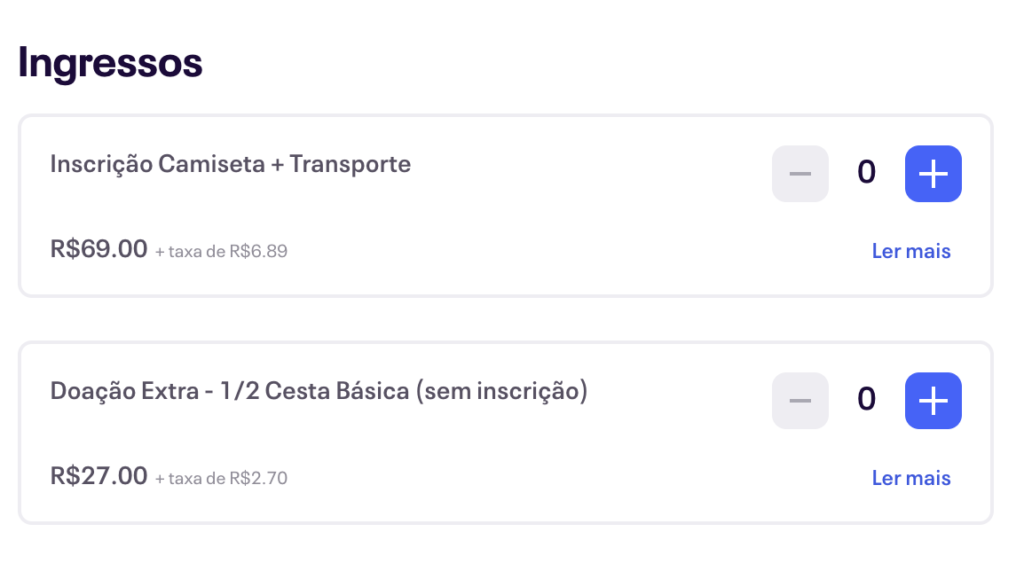Decrease quantity for Inscrição Camiseta + Transporte
Image resolution: width=1024 pixels, height=571 pixels.
pos(800,174)
